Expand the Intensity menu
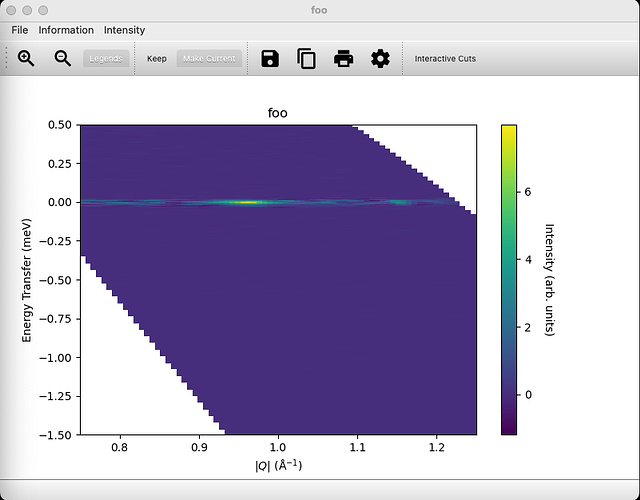This screenshot has width=640, height=500. pyautogui.click(x=124, y=30)
